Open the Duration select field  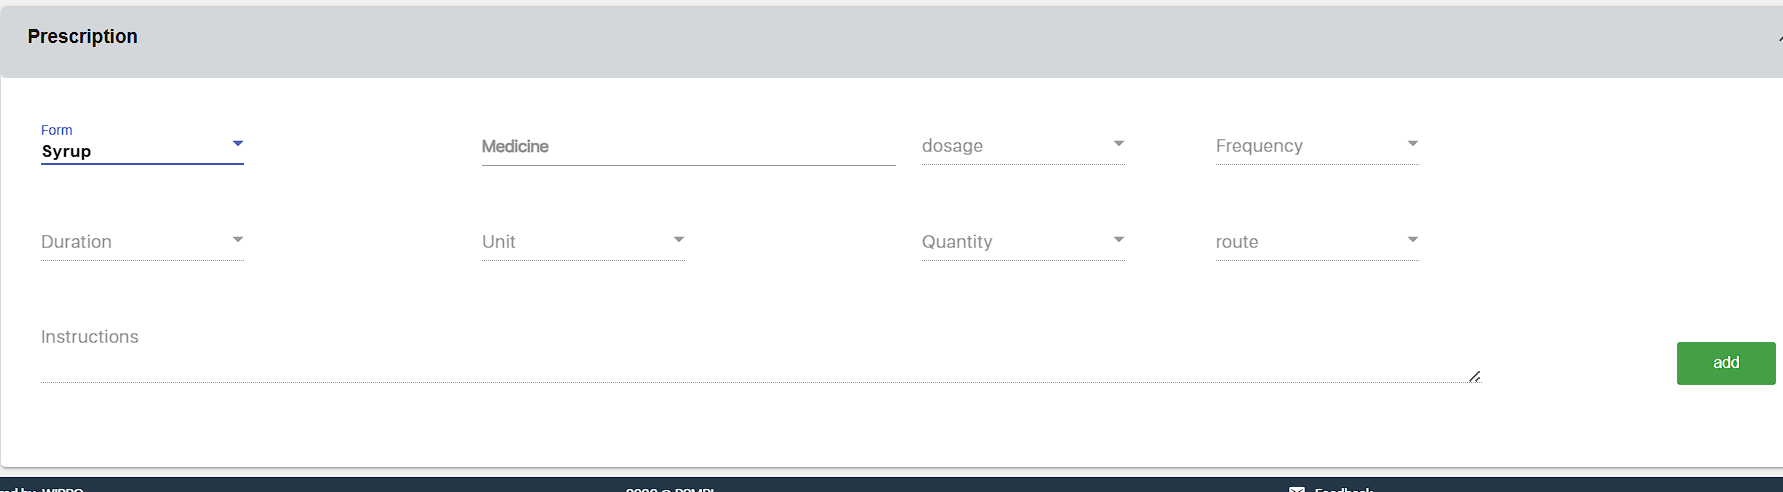(130, 242)
